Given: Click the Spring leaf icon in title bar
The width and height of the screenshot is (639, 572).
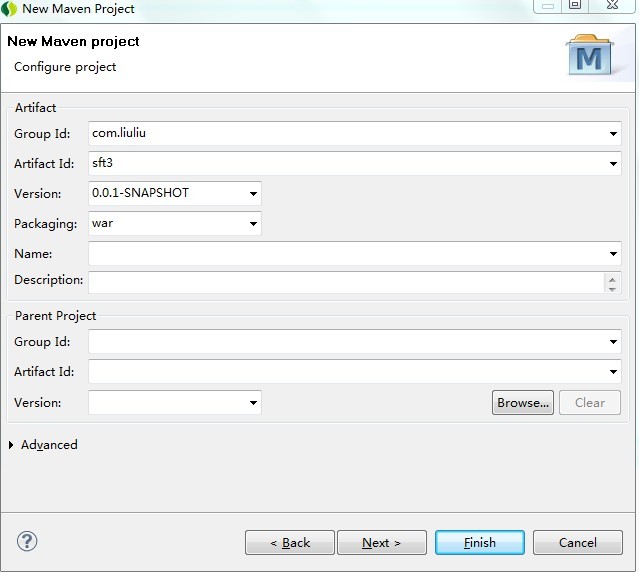Looking at the screenshot, I should tap(9, 9).
